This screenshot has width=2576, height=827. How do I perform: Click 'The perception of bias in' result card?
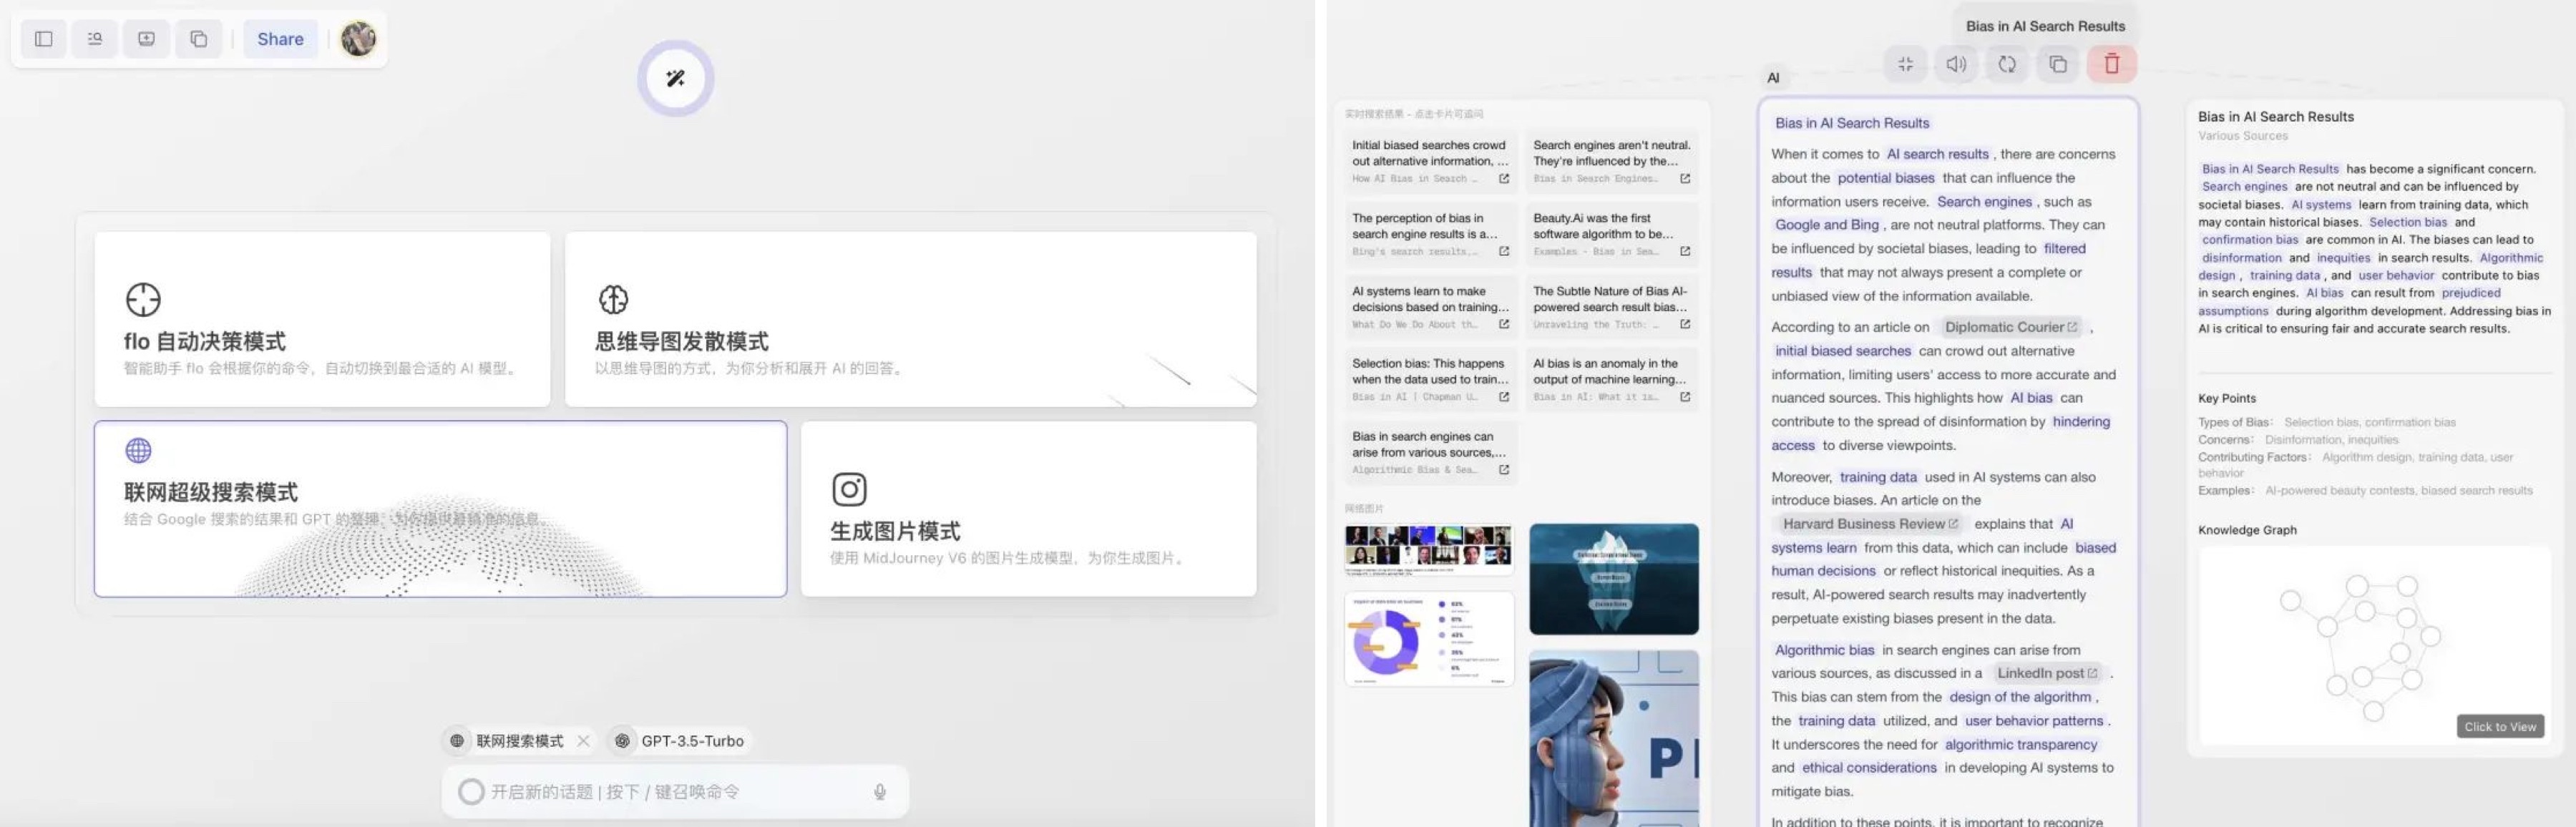(1430, 234)
